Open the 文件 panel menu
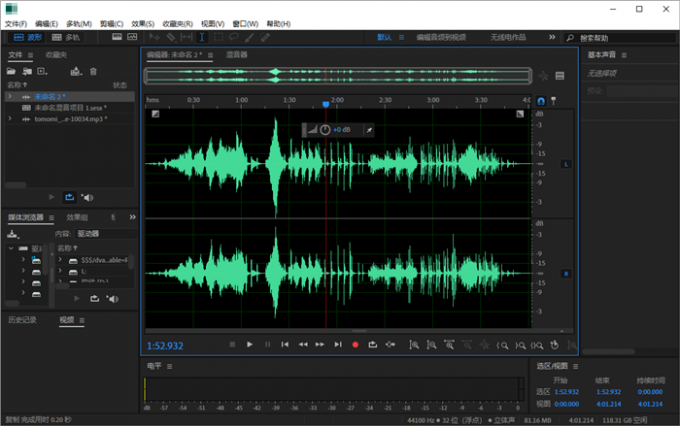The image size is (680, 426). [30, 55]
